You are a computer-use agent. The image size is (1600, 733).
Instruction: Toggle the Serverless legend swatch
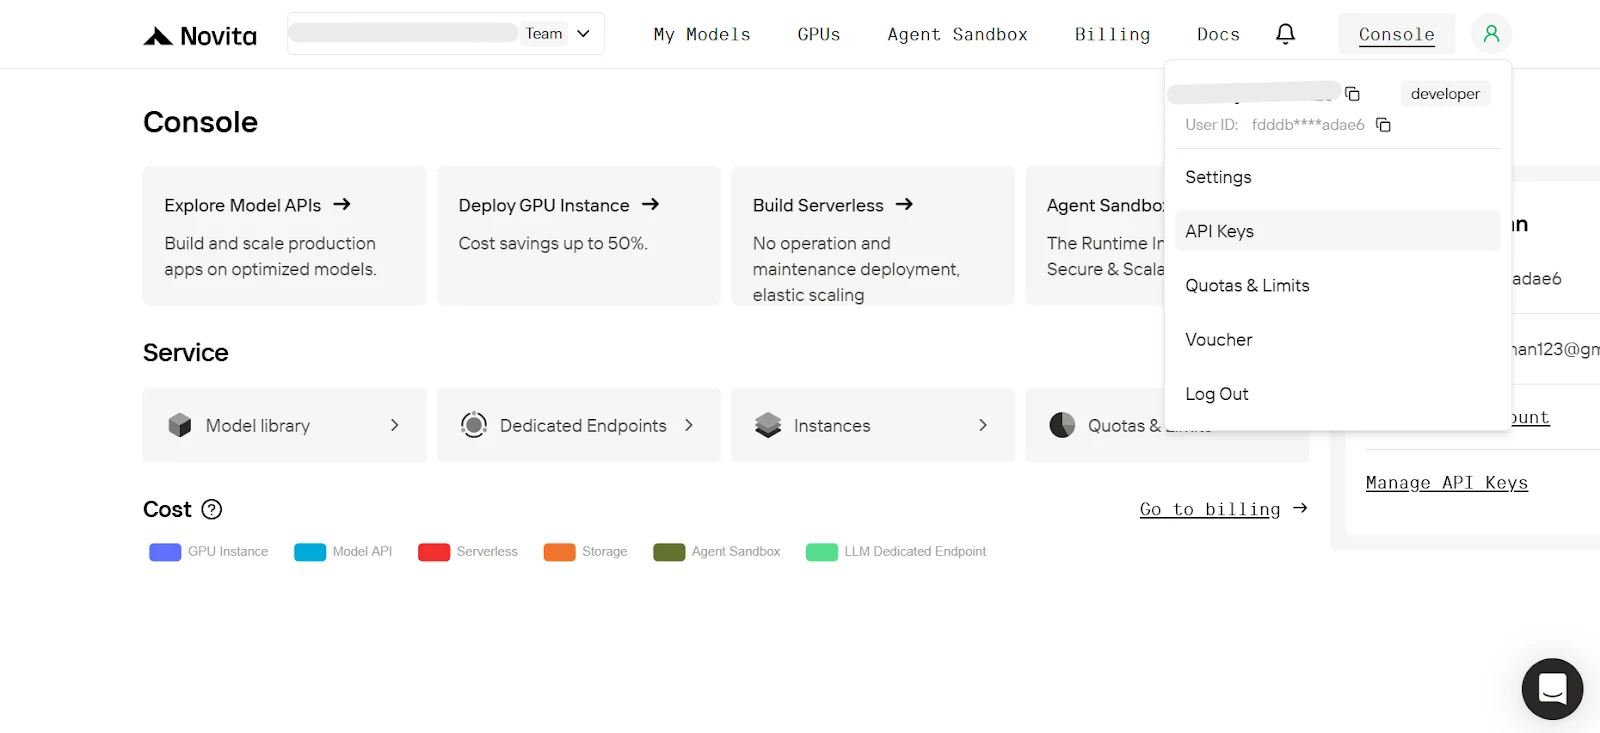click(434, 552)
